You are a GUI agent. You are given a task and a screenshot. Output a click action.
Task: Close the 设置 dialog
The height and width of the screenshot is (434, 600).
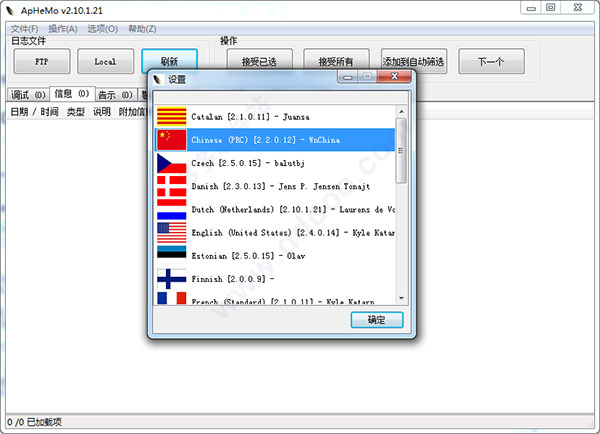[x=394, y=76]
